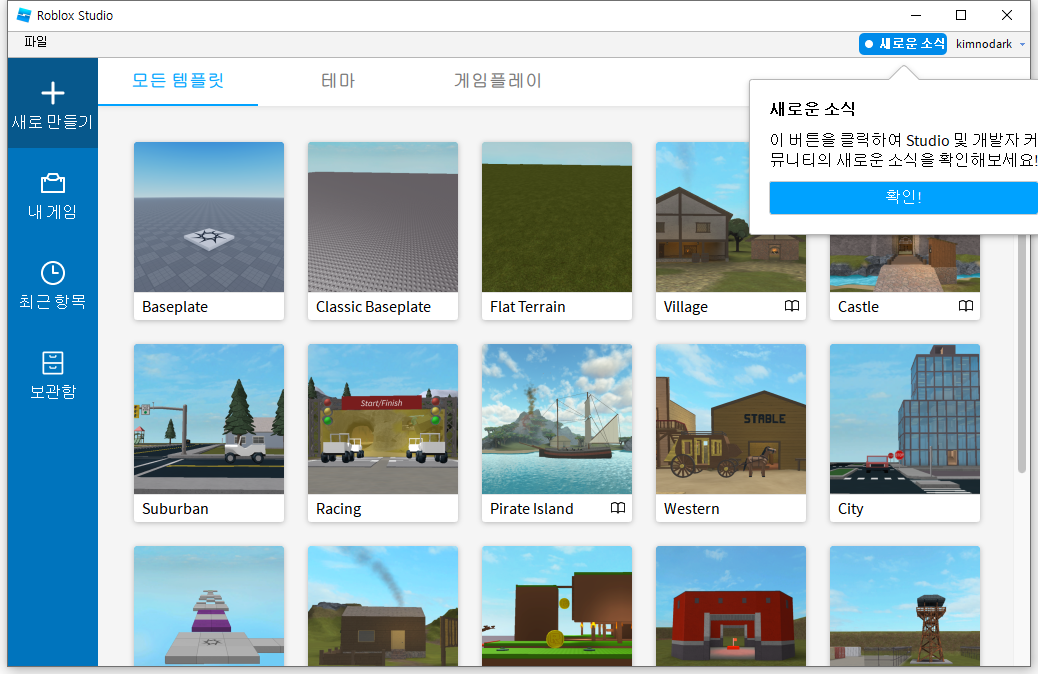Select the obby stairs template thumbnail

click(209, 606)
